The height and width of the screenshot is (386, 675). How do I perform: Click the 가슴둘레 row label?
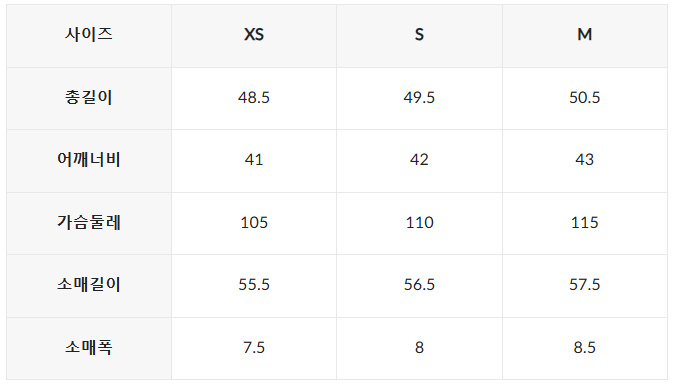click(x=89, y=222)
